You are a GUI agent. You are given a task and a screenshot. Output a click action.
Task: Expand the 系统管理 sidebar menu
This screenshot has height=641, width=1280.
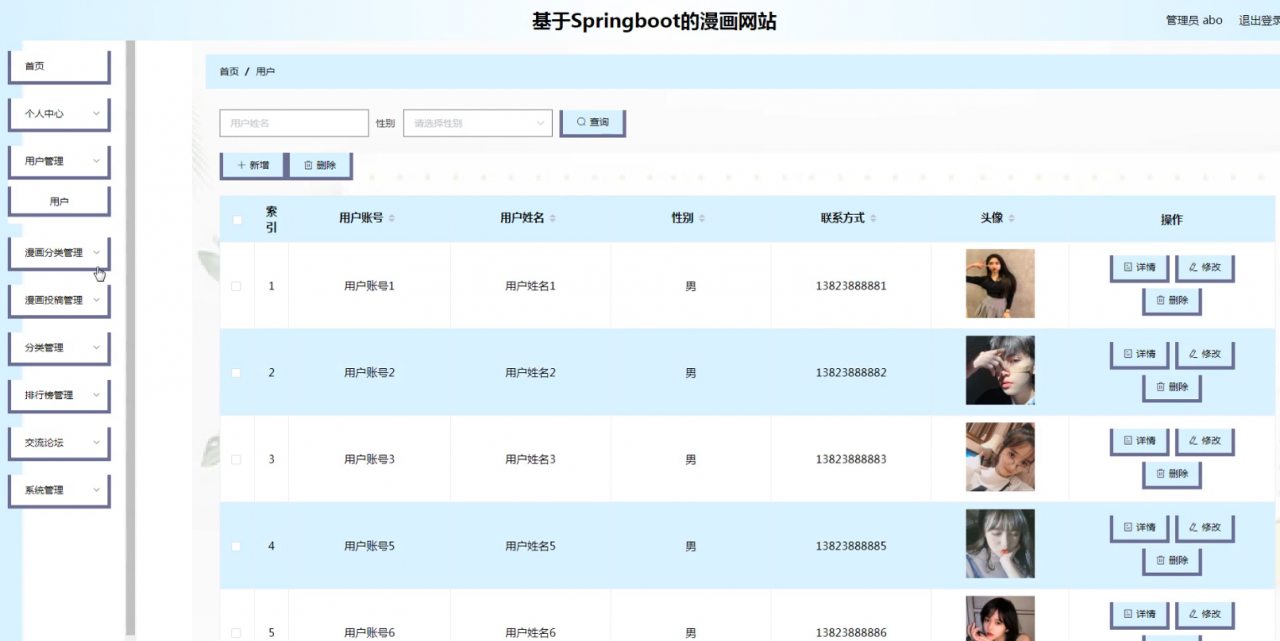59,490
